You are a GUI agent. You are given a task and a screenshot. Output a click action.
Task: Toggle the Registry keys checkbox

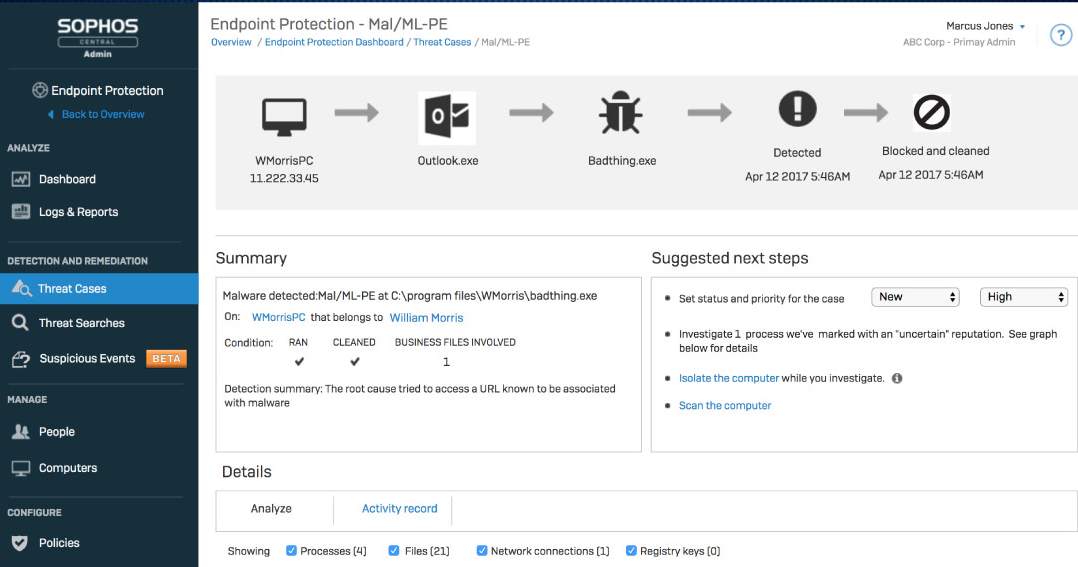coord(631,551)
